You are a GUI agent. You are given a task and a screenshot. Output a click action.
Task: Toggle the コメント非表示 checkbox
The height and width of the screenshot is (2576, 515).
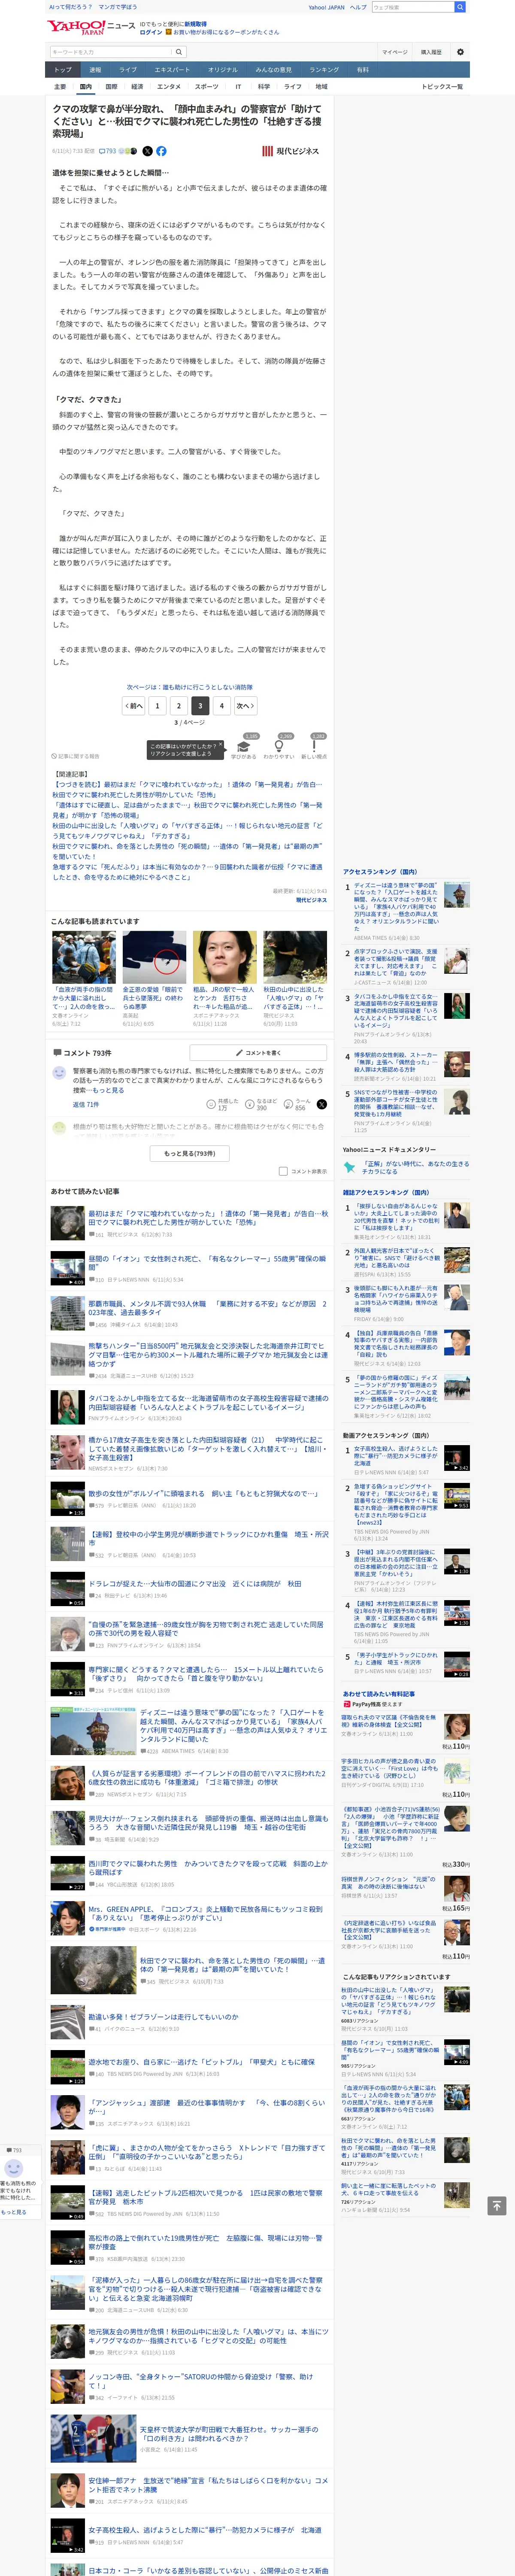tap(283, 1171)
